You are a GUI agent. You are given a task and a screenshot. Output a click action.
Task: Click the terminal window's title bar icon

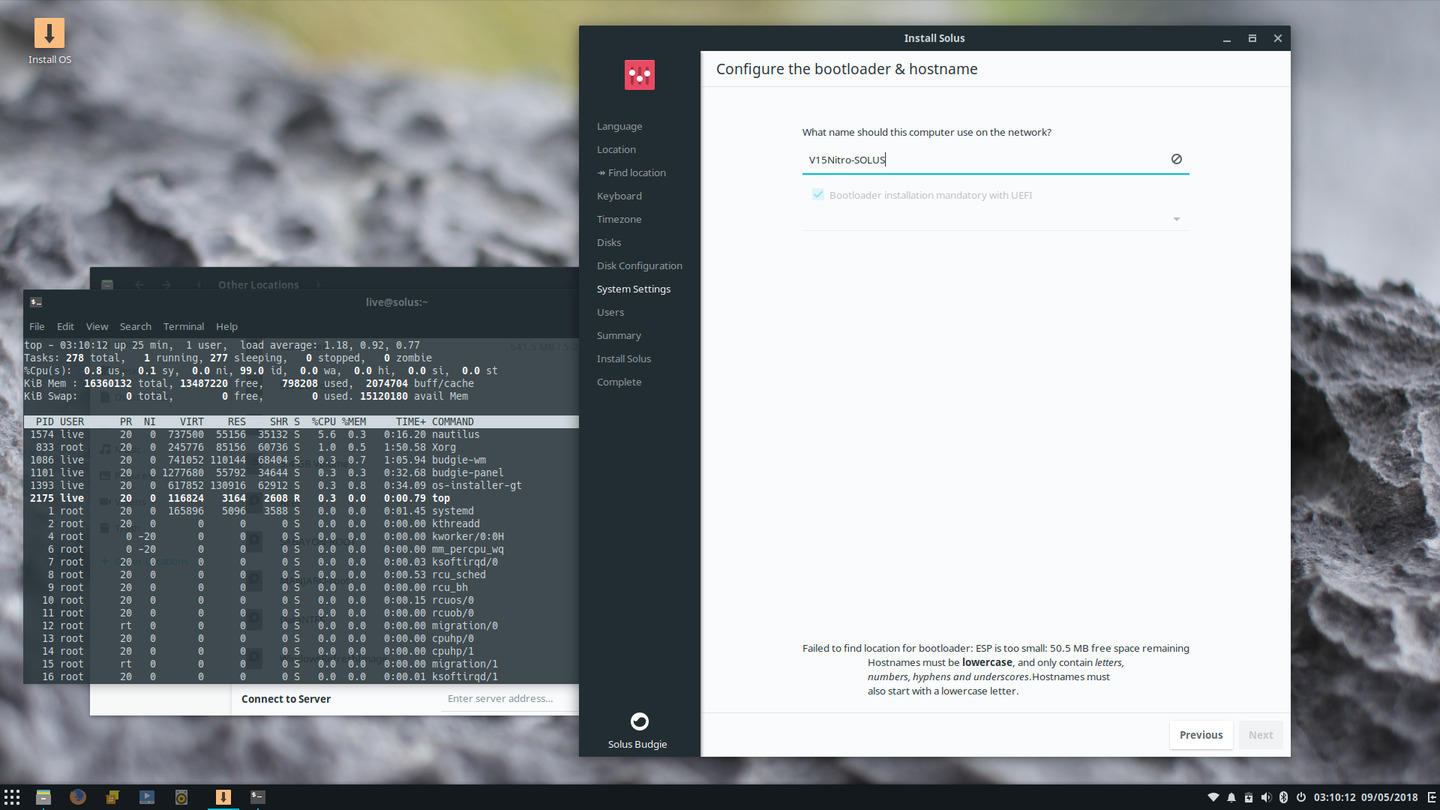(x=36, y=302)
